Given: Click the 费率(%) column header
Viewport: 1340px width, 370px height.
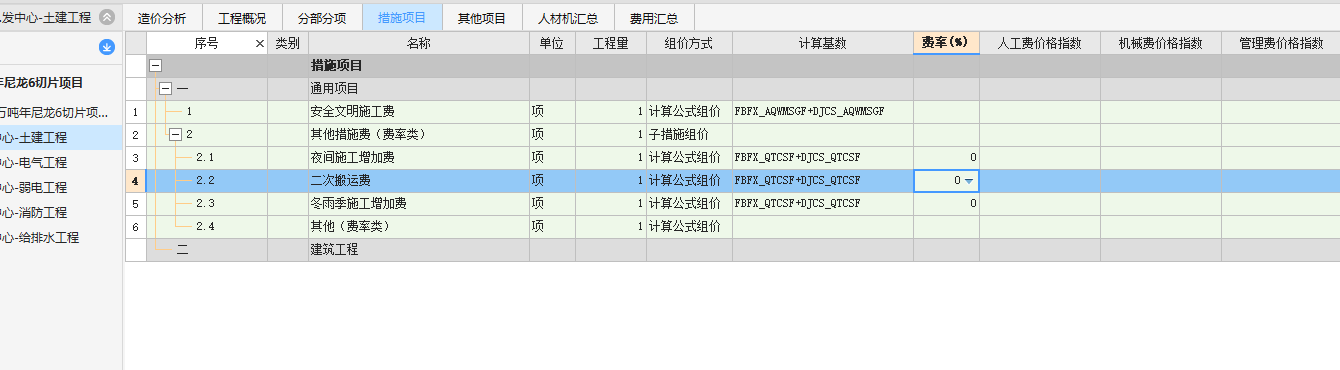Looking at the screenshot, I should click(946, 43).
